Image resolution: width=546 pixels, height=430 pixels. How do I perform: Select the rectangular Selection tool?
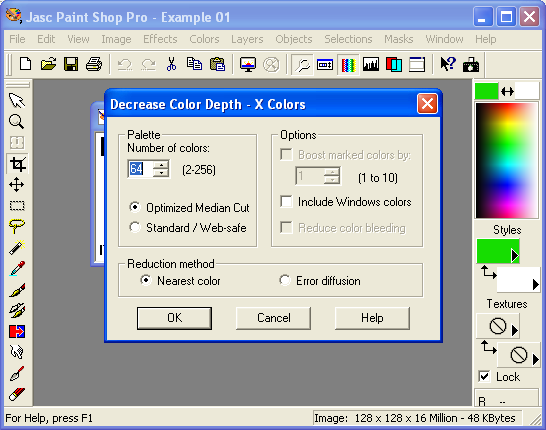coord(17,205)
